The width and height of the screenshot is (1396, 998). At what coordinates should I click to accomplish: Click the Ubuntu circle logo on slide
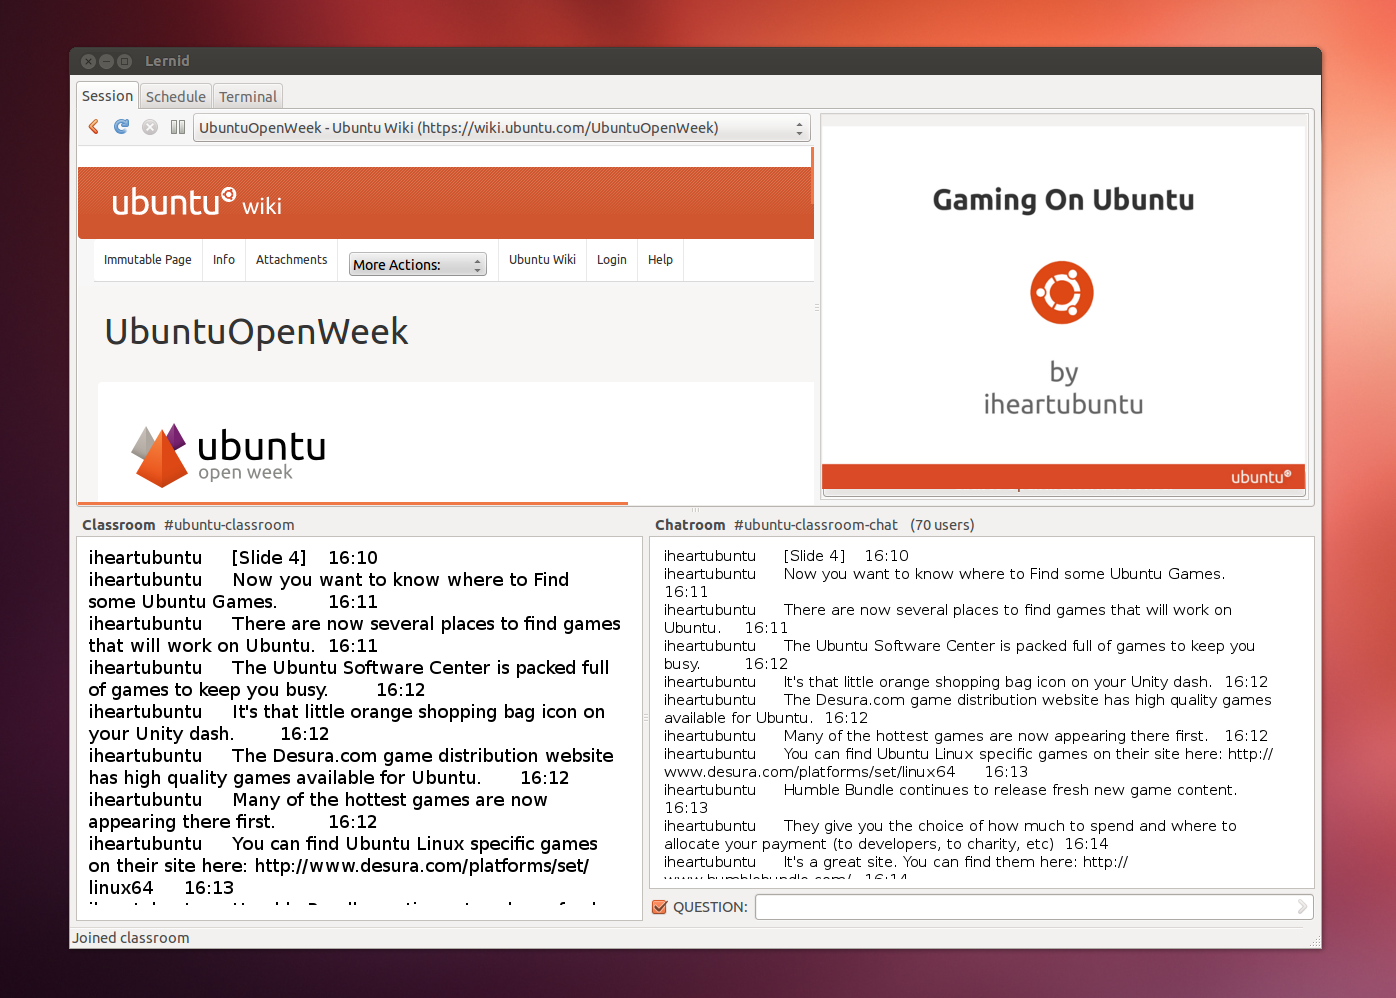tap(1062, 292)
